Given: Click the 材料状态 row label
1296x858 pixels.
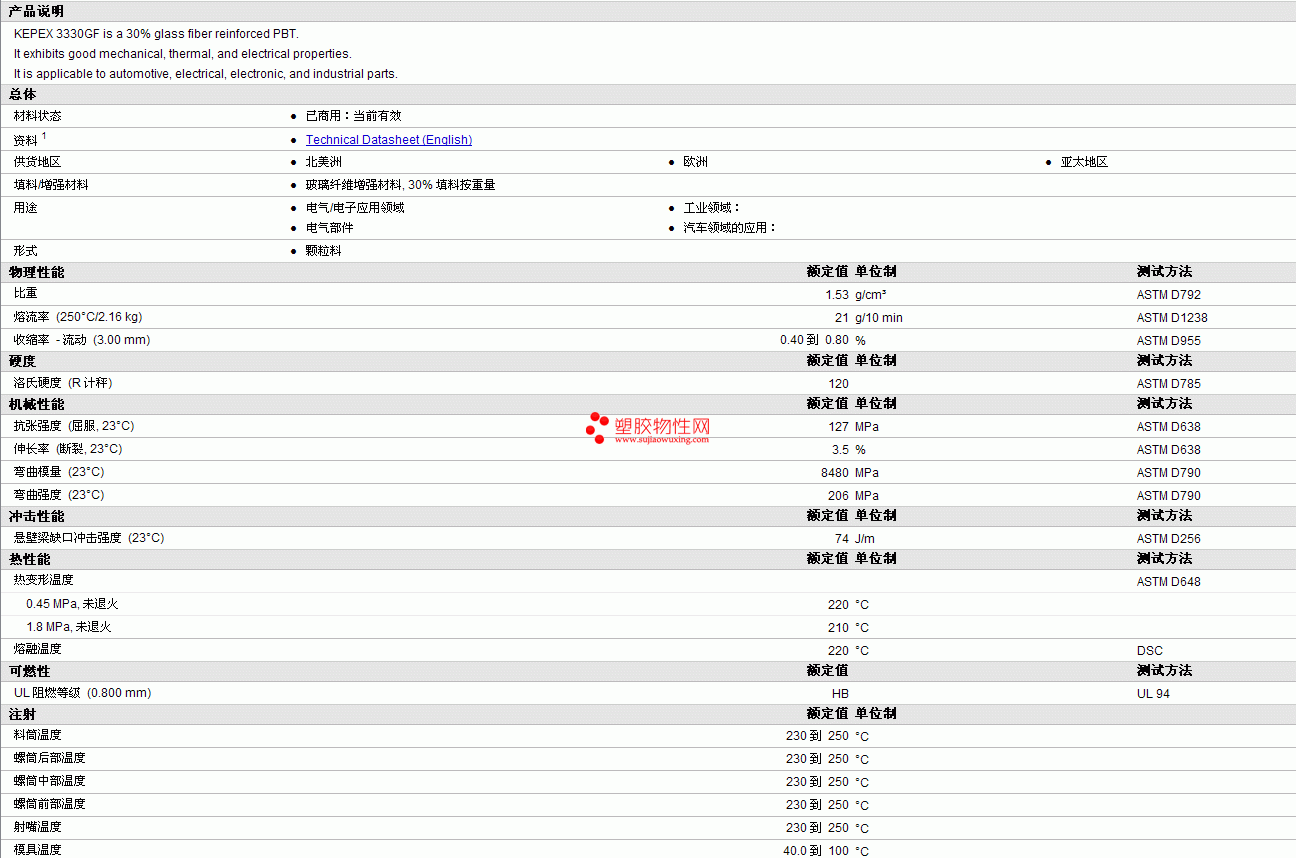Looking at the screenshot, I should coord(37,116).
